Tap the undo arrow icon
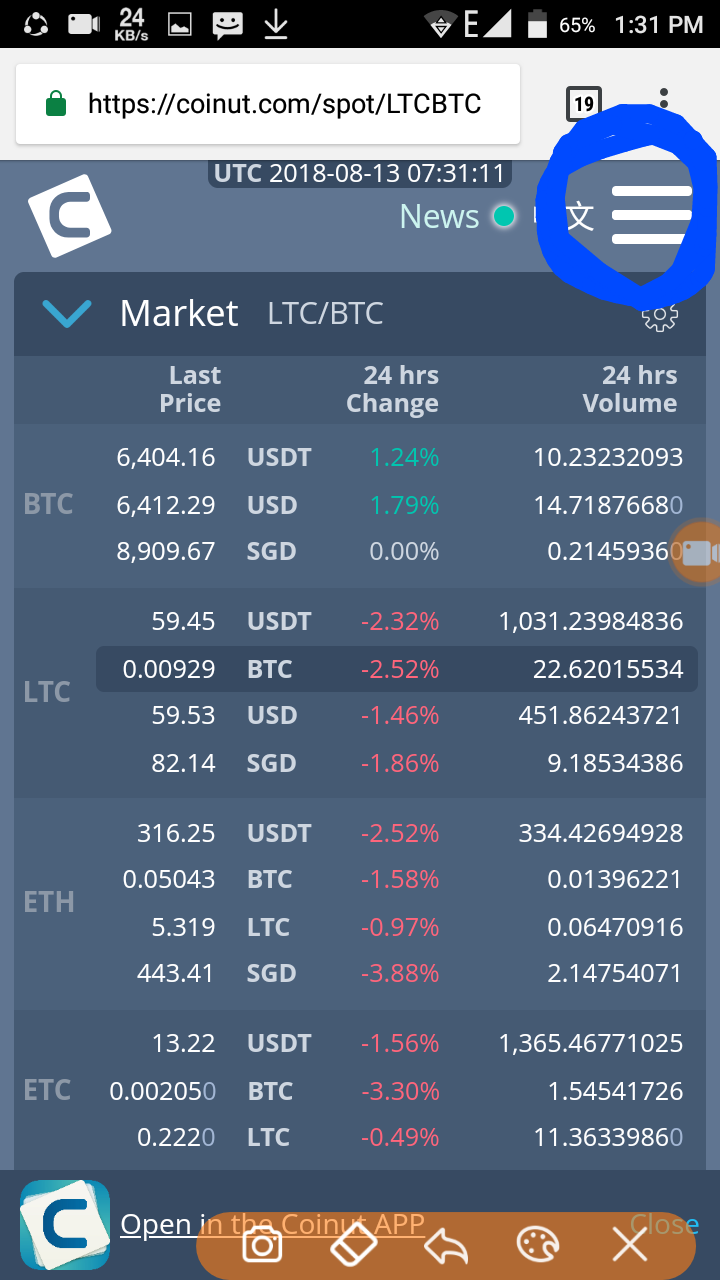The width and height of the screenshot is (720, 1280). (445, 1245)
